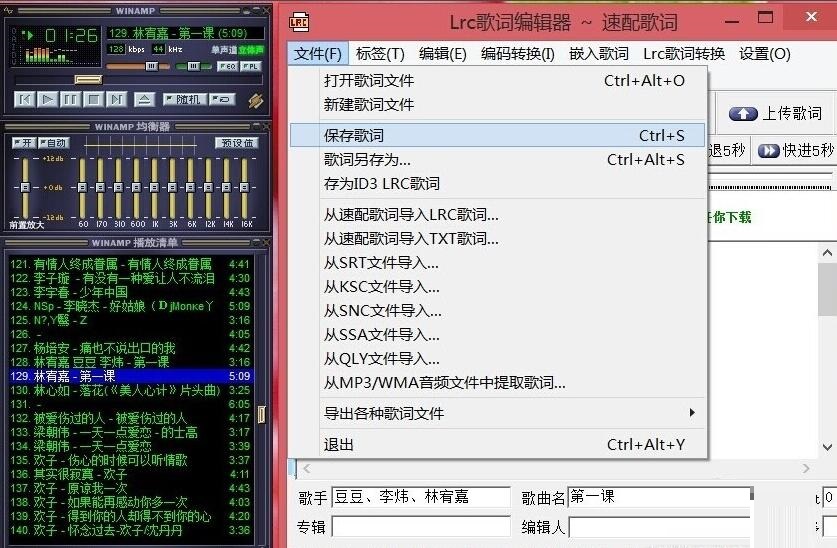The image size is (837, 548).
Task: Choose 保存歌词 menu entry
Action: pyautogui.click(x=498, y=136)
